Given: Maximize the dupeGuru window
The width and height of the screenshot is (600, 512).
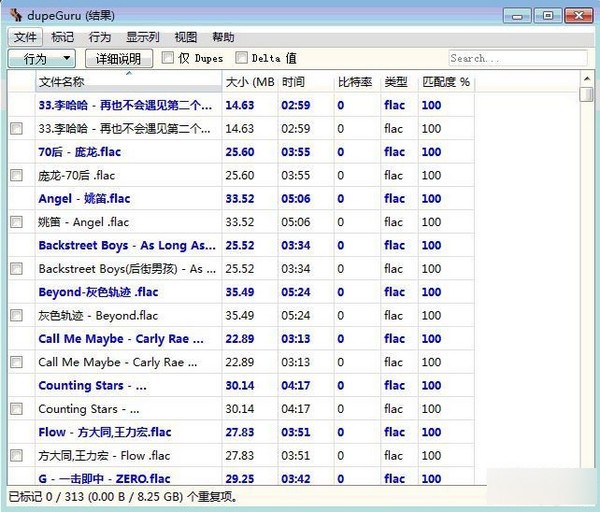Looking at the screenshot, I should [x=546, y=15].
